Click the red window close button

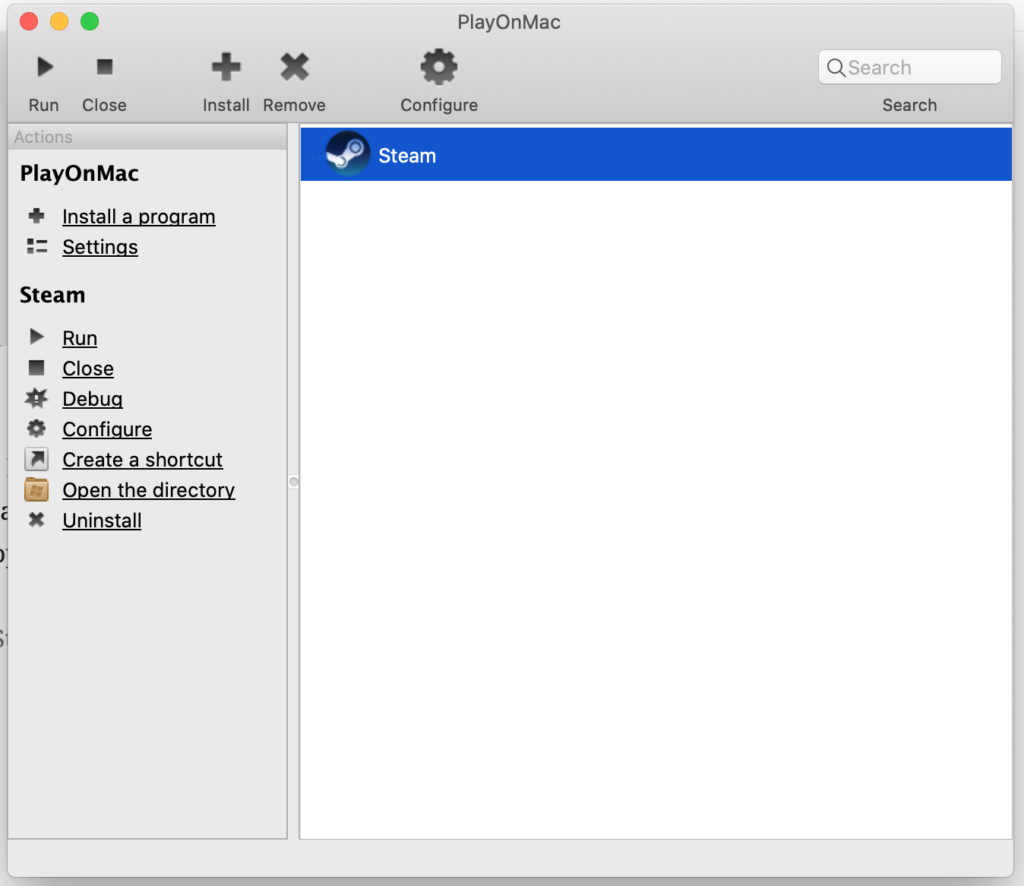(29, 22)
